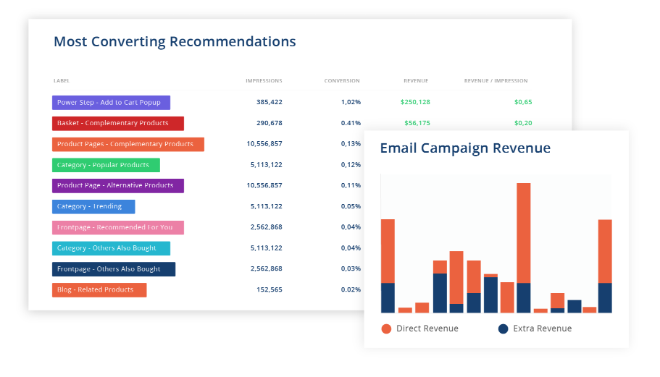Screen dimensions: 660x377
Task: Click the Power Step - Add to Cart Popup label
Action: [111, 102]
